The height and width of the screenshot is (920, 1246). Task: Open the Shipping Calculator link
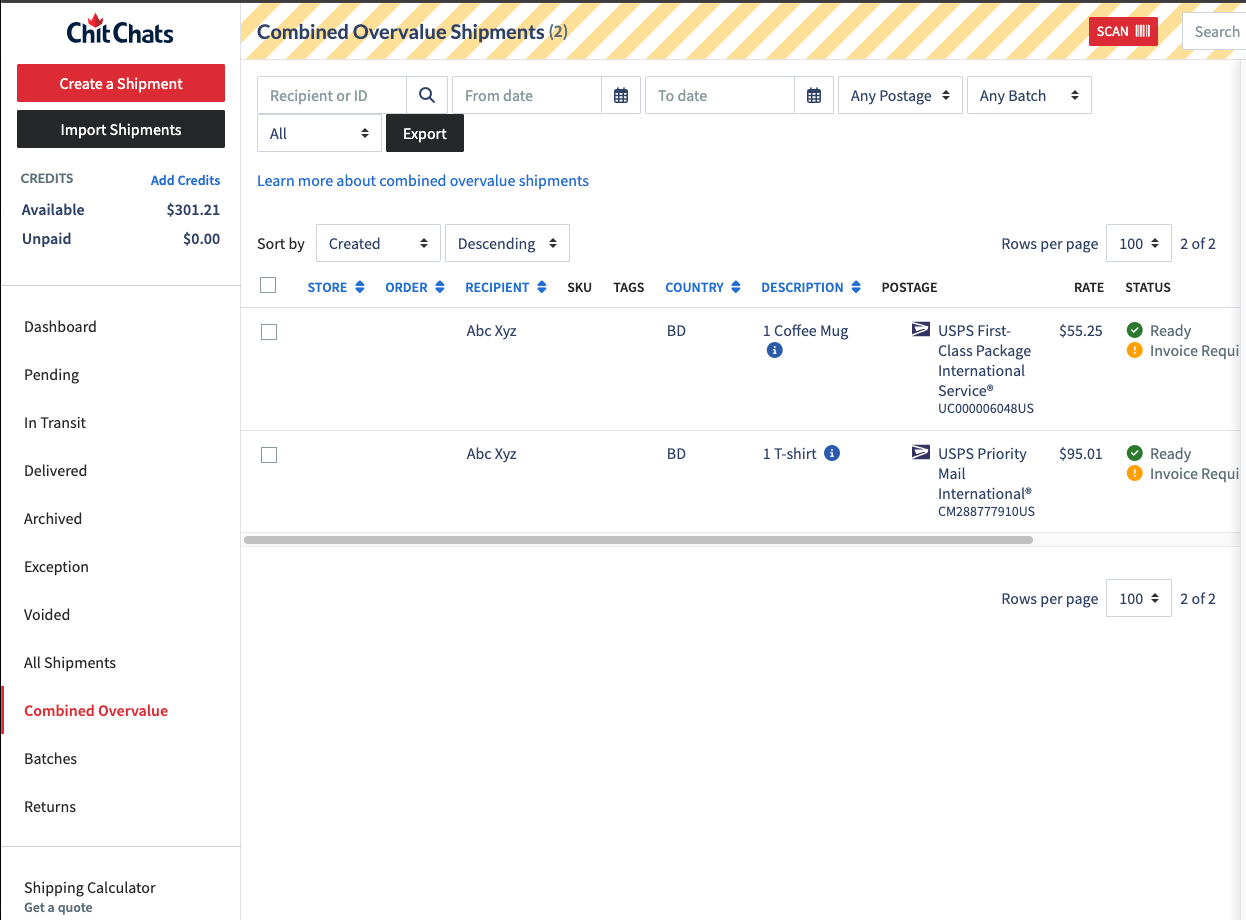[x=90, y=888]
